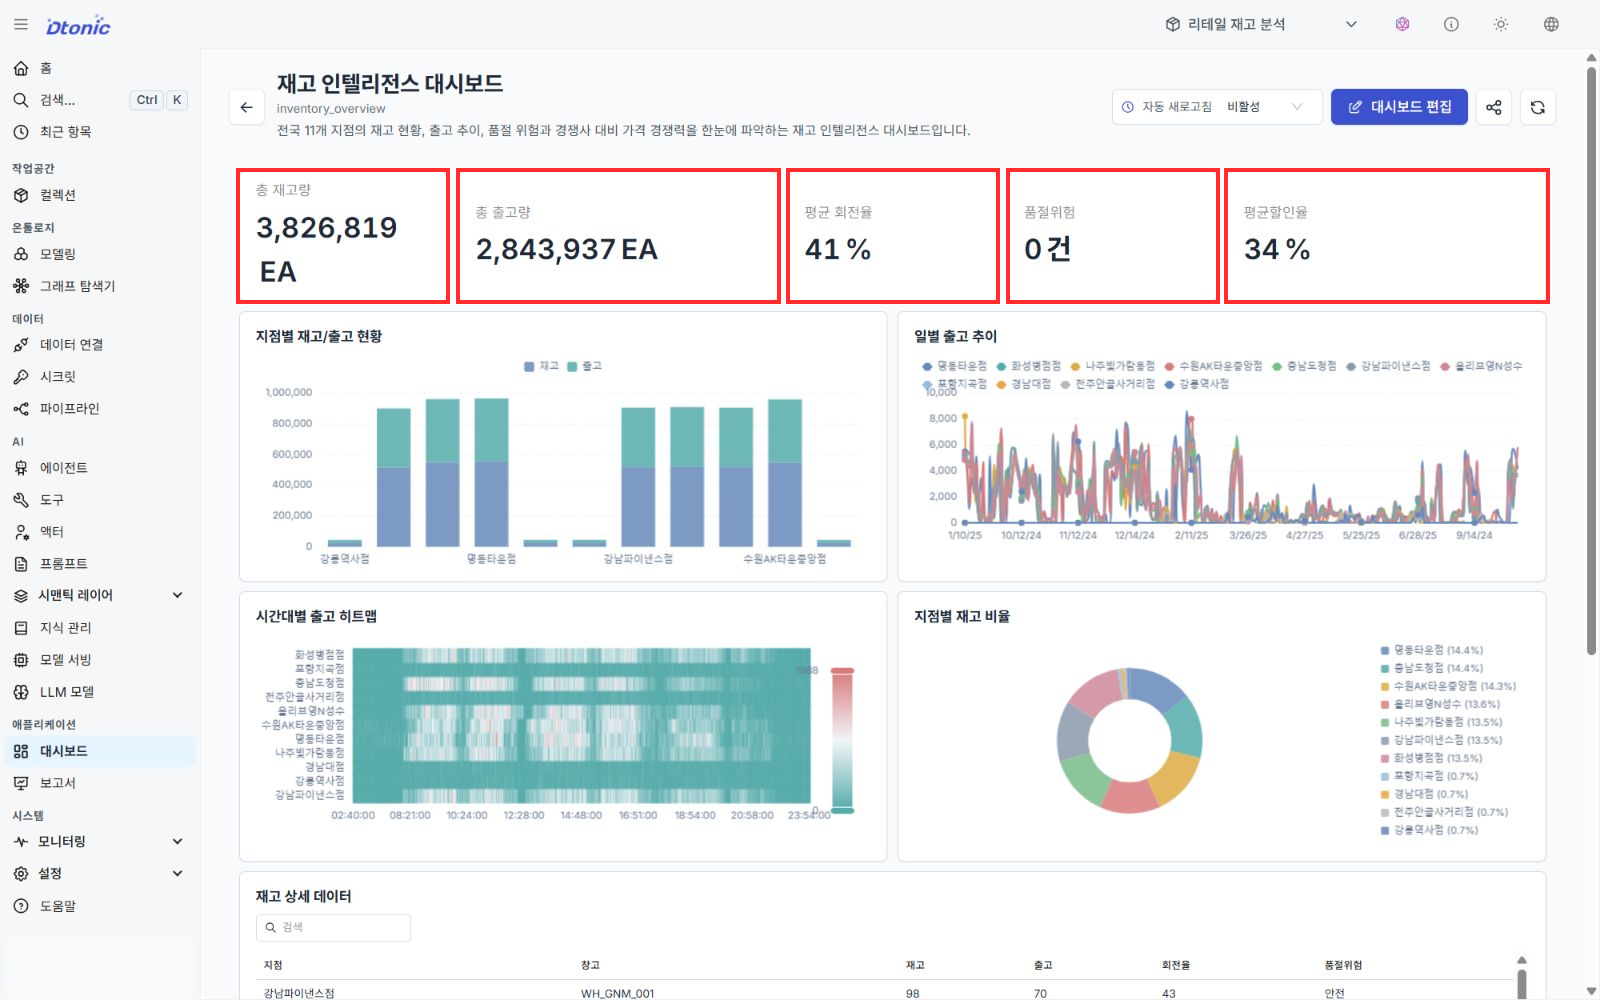This screenshot has height=1000, width=1600.
Task: Open the 리테일 재고 분석 workspace dropdown
Action: (x=1262, y=24)
